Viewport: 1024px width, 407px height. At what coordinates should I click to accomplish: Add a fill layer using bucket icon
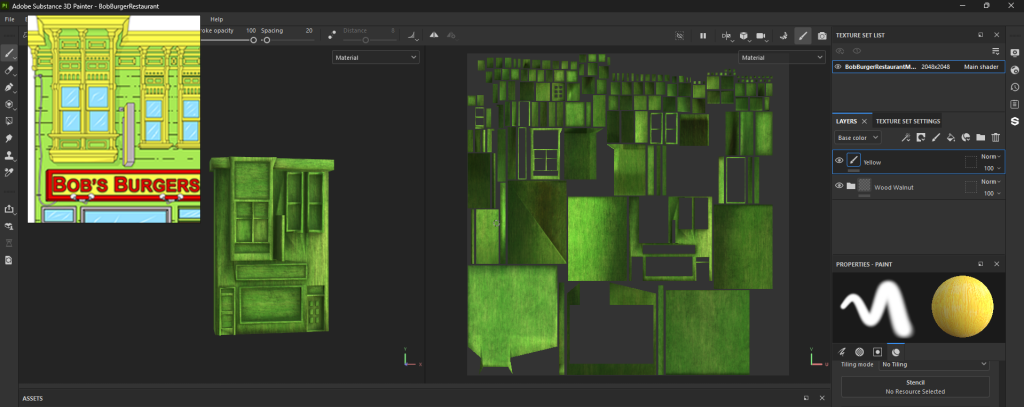951,137
